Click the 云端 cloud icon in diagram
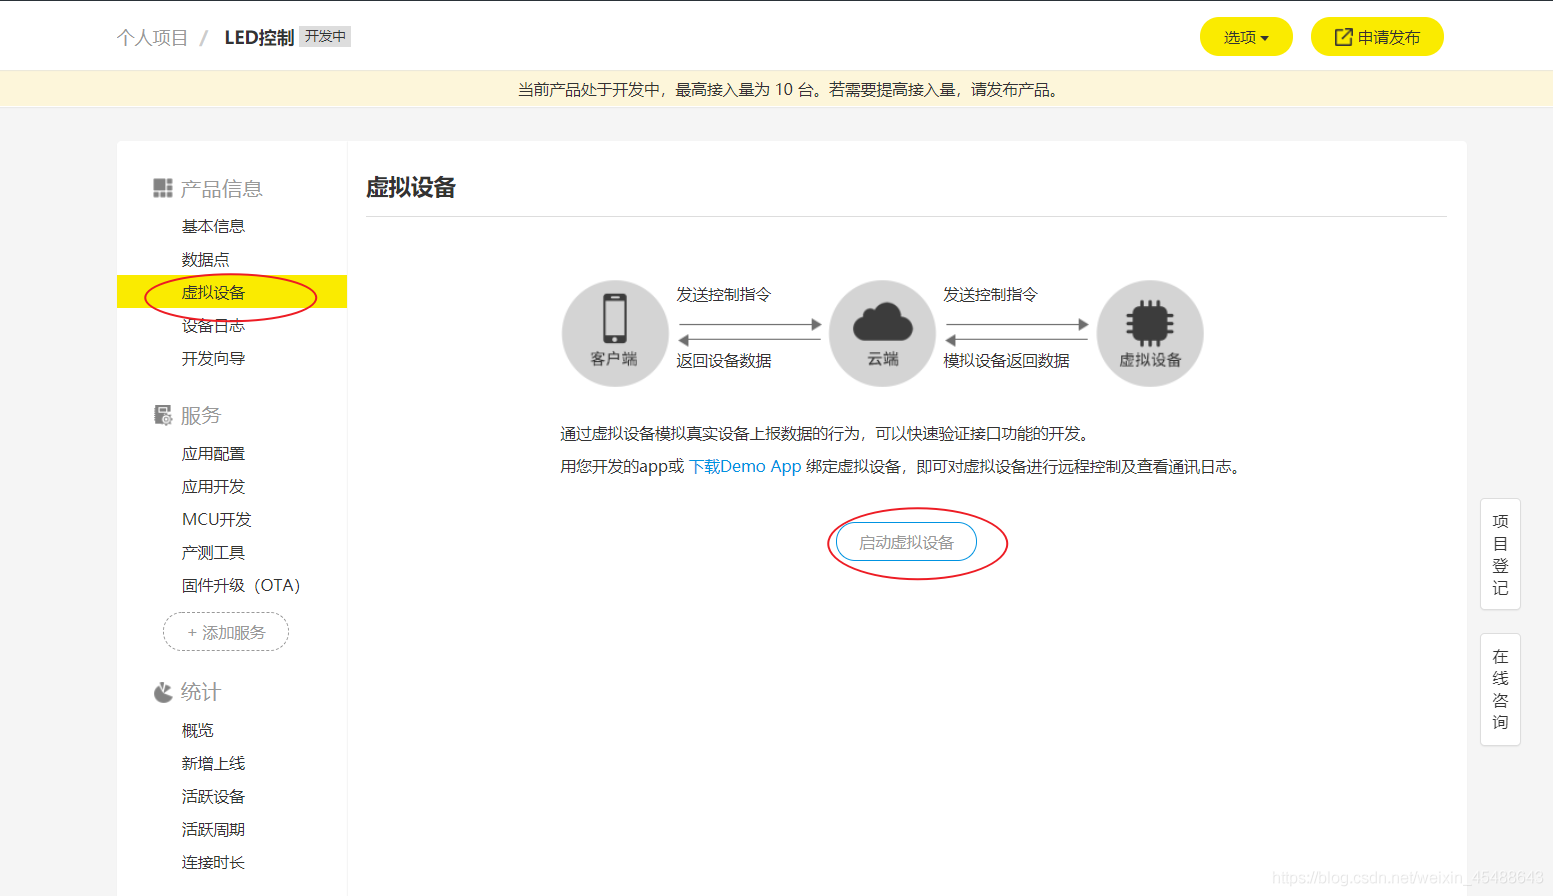This screenshot has width=1553, height=896. [882, 323]
